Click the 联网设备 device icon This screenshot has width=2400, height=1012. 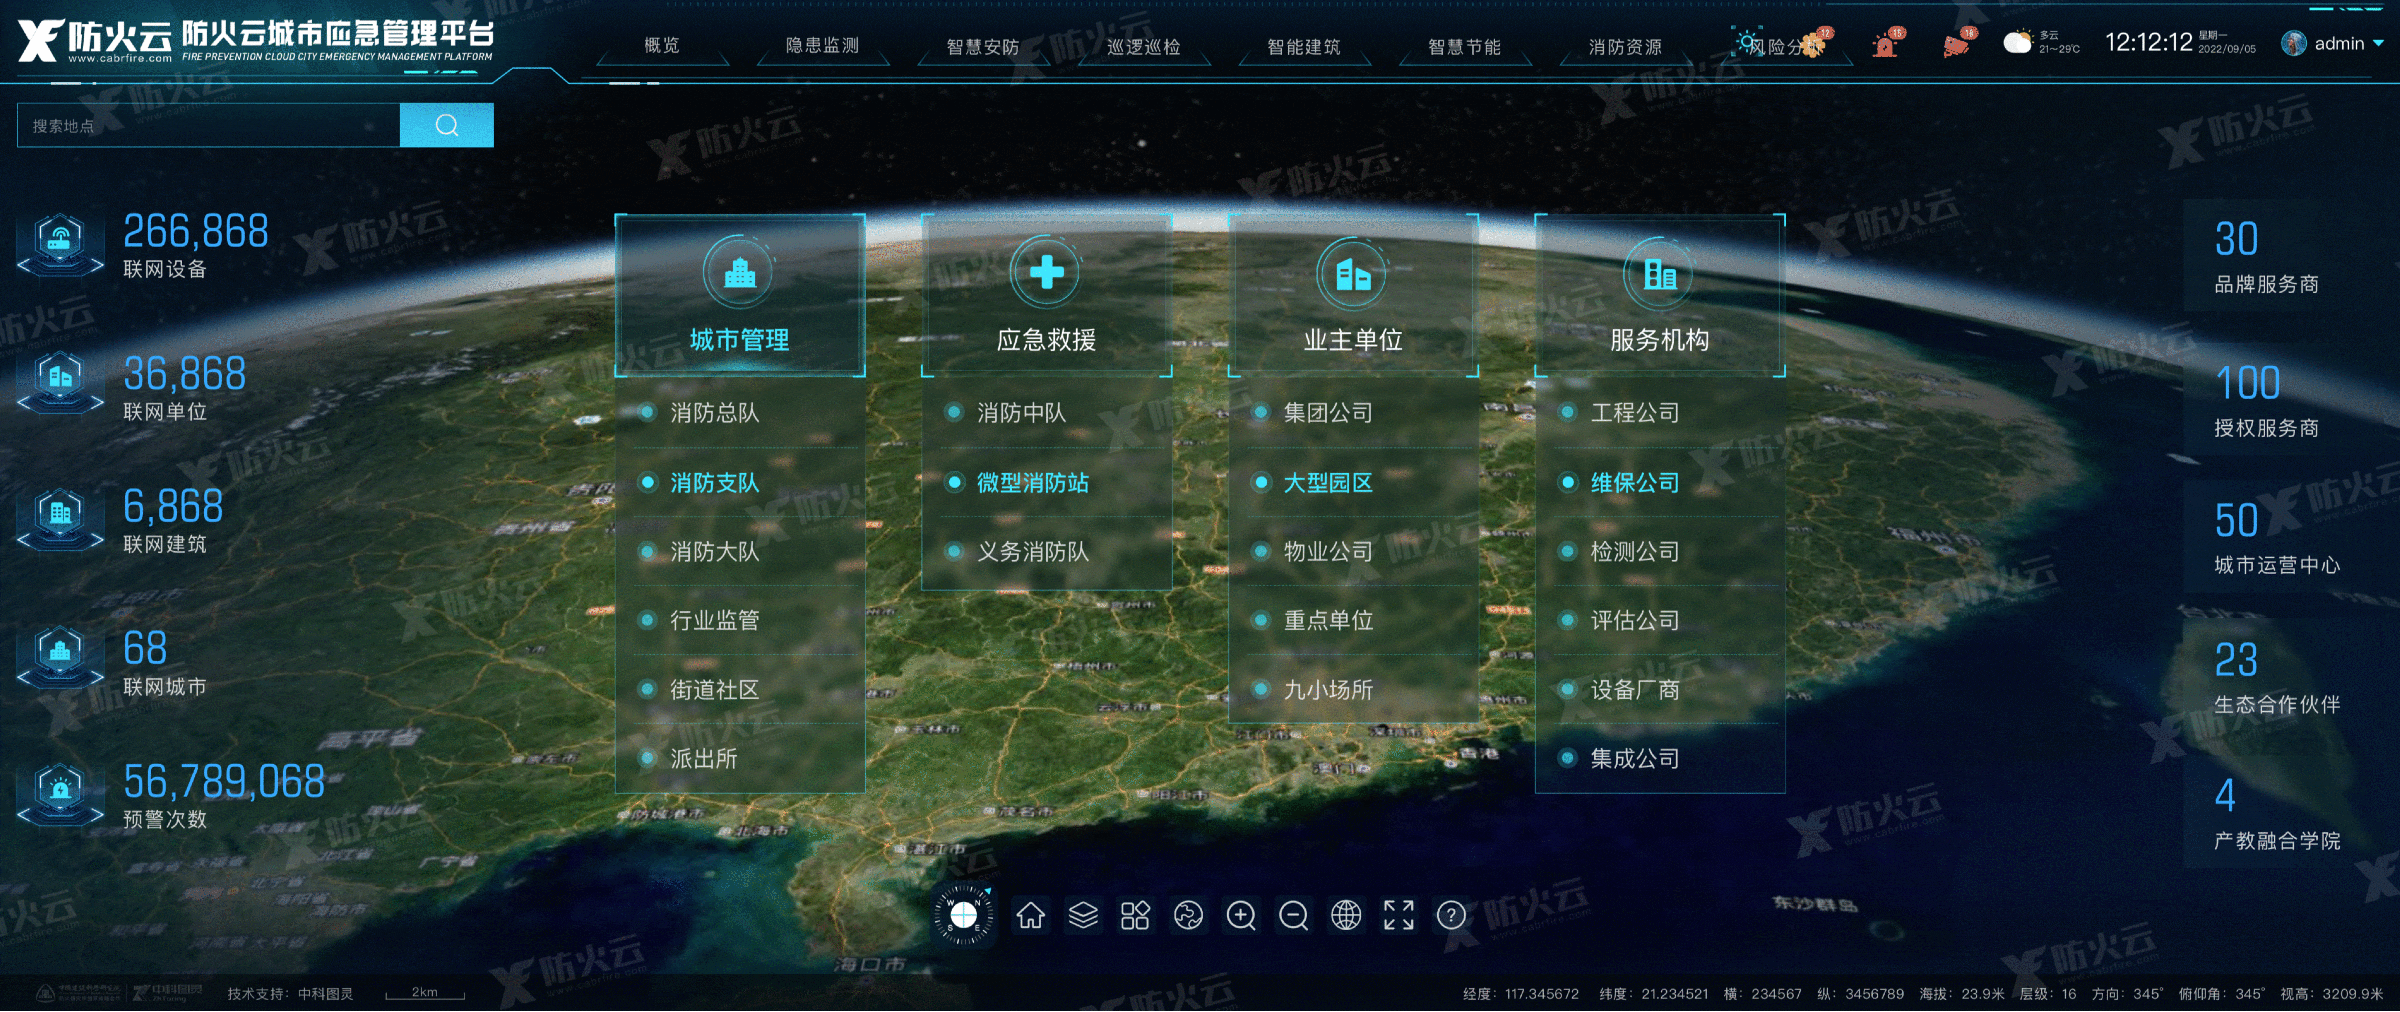point(60,244)
